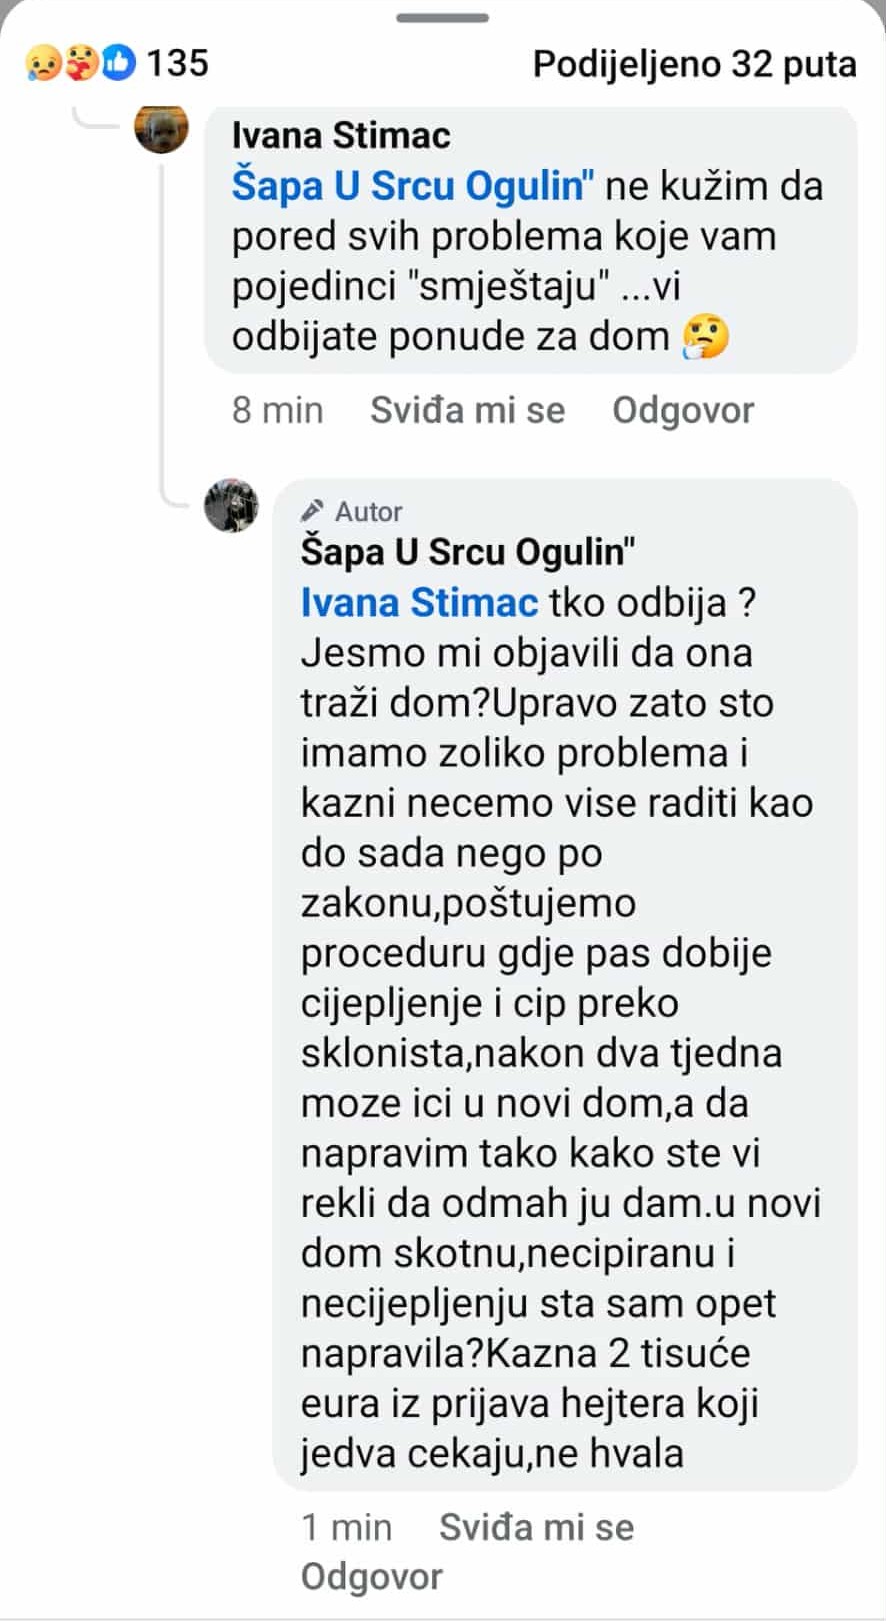The width and height of the screenshot is (886, 1621).
Task: Open the 135 reactions count list
Action: tap(178, 63)
